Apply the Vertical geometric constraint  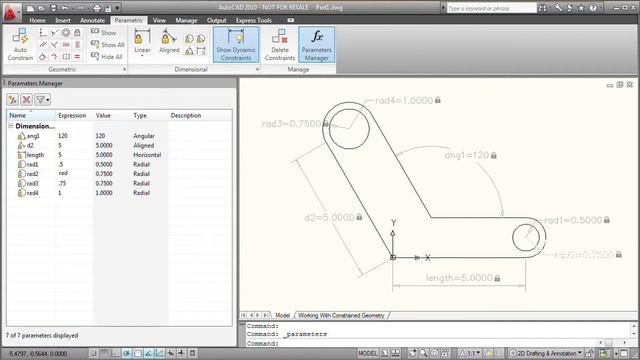[x=77, y=44]
